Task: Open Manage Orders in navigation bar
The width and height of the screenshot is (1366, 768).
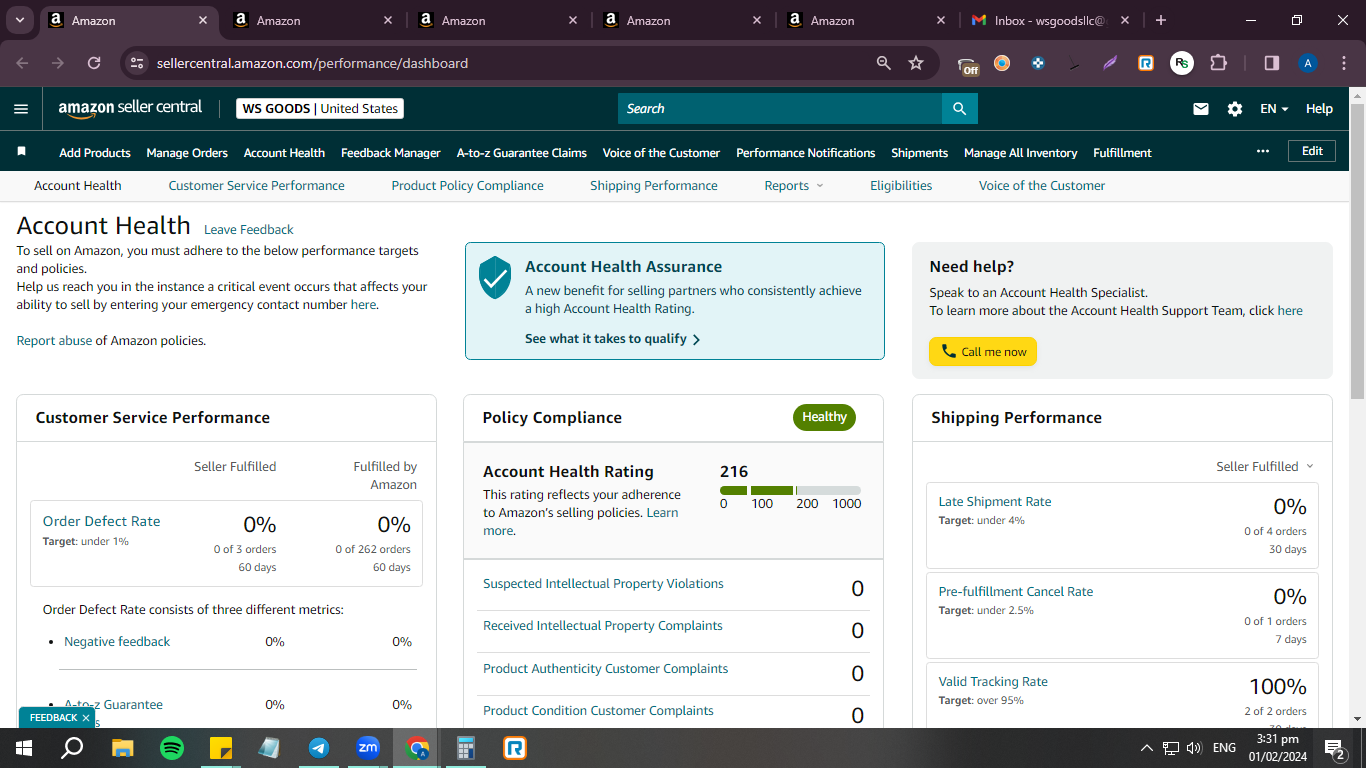Action: click(187, 153)
